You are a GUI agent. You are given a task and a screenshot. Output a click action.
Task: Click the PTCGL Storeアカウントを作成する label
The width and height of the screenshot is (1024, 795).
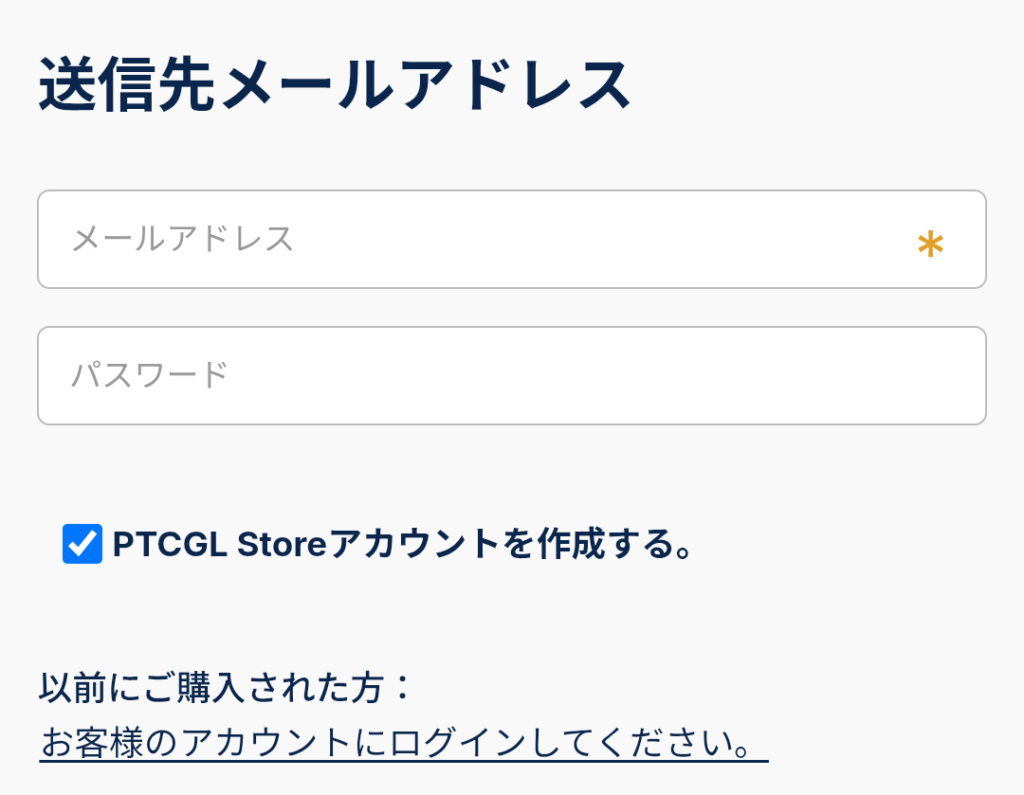402,544
